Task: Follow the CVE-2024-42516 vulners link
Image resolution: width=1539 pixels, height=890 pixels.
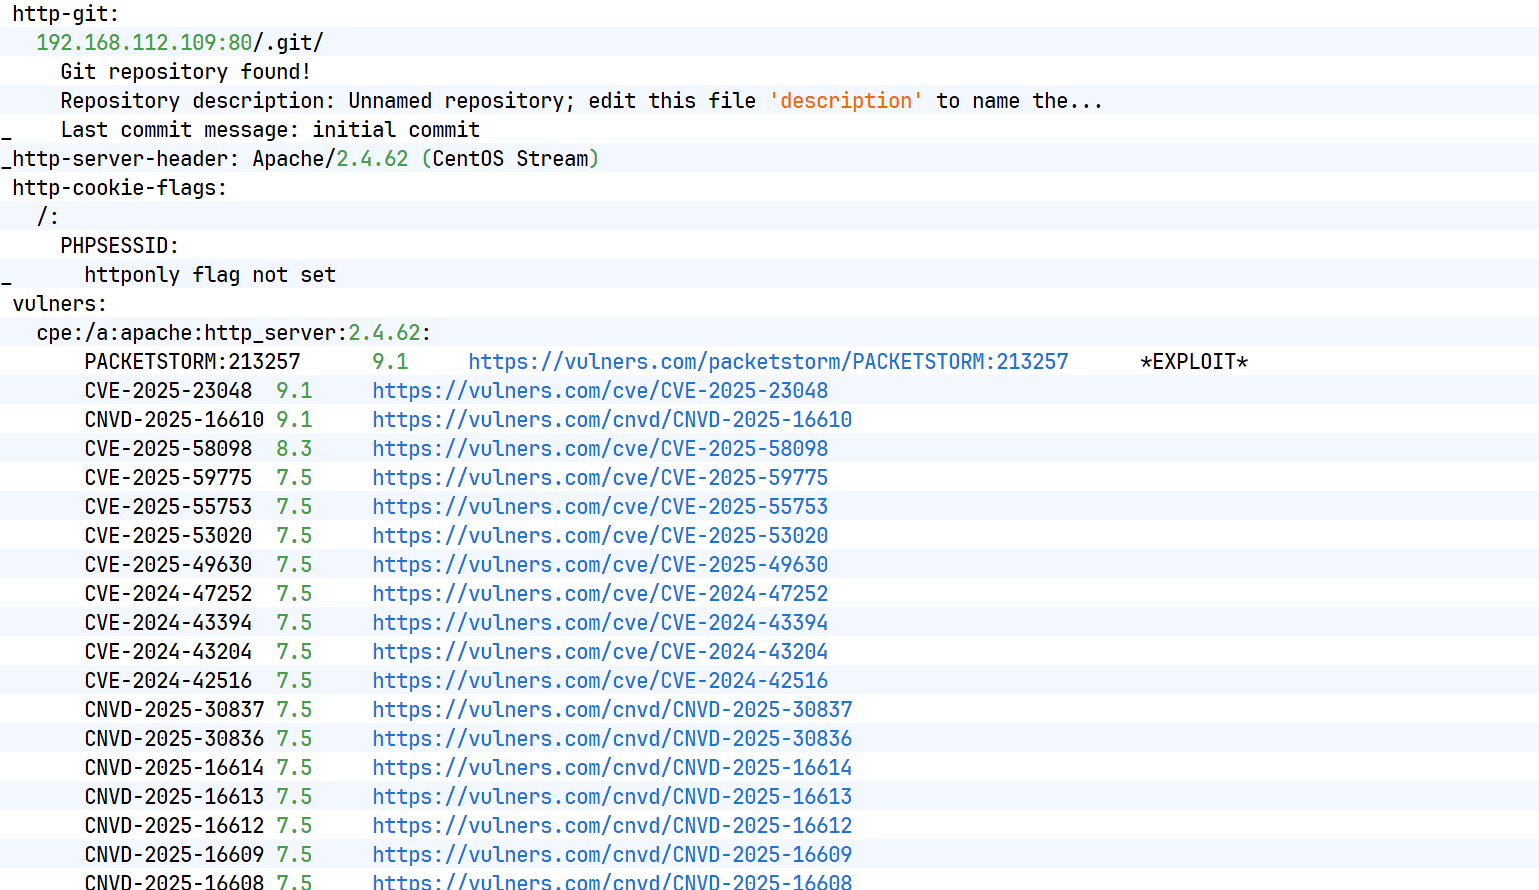Action: [600, 681]
